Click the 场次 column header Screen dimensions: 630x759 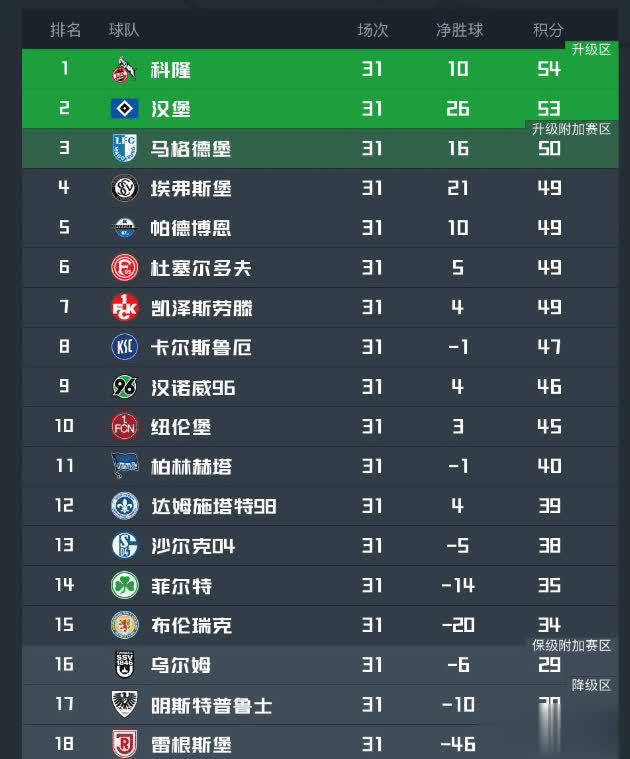point(372,30)
